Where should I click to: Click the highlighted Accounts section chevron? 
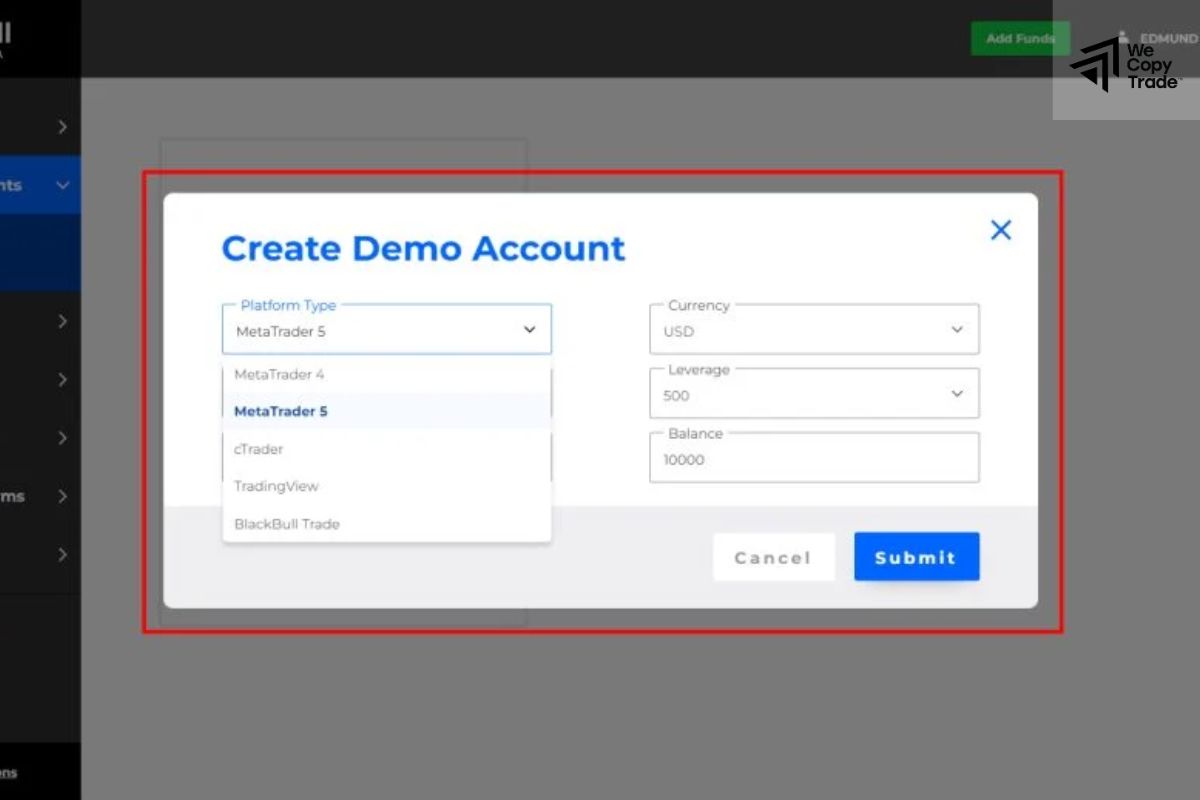63,185
